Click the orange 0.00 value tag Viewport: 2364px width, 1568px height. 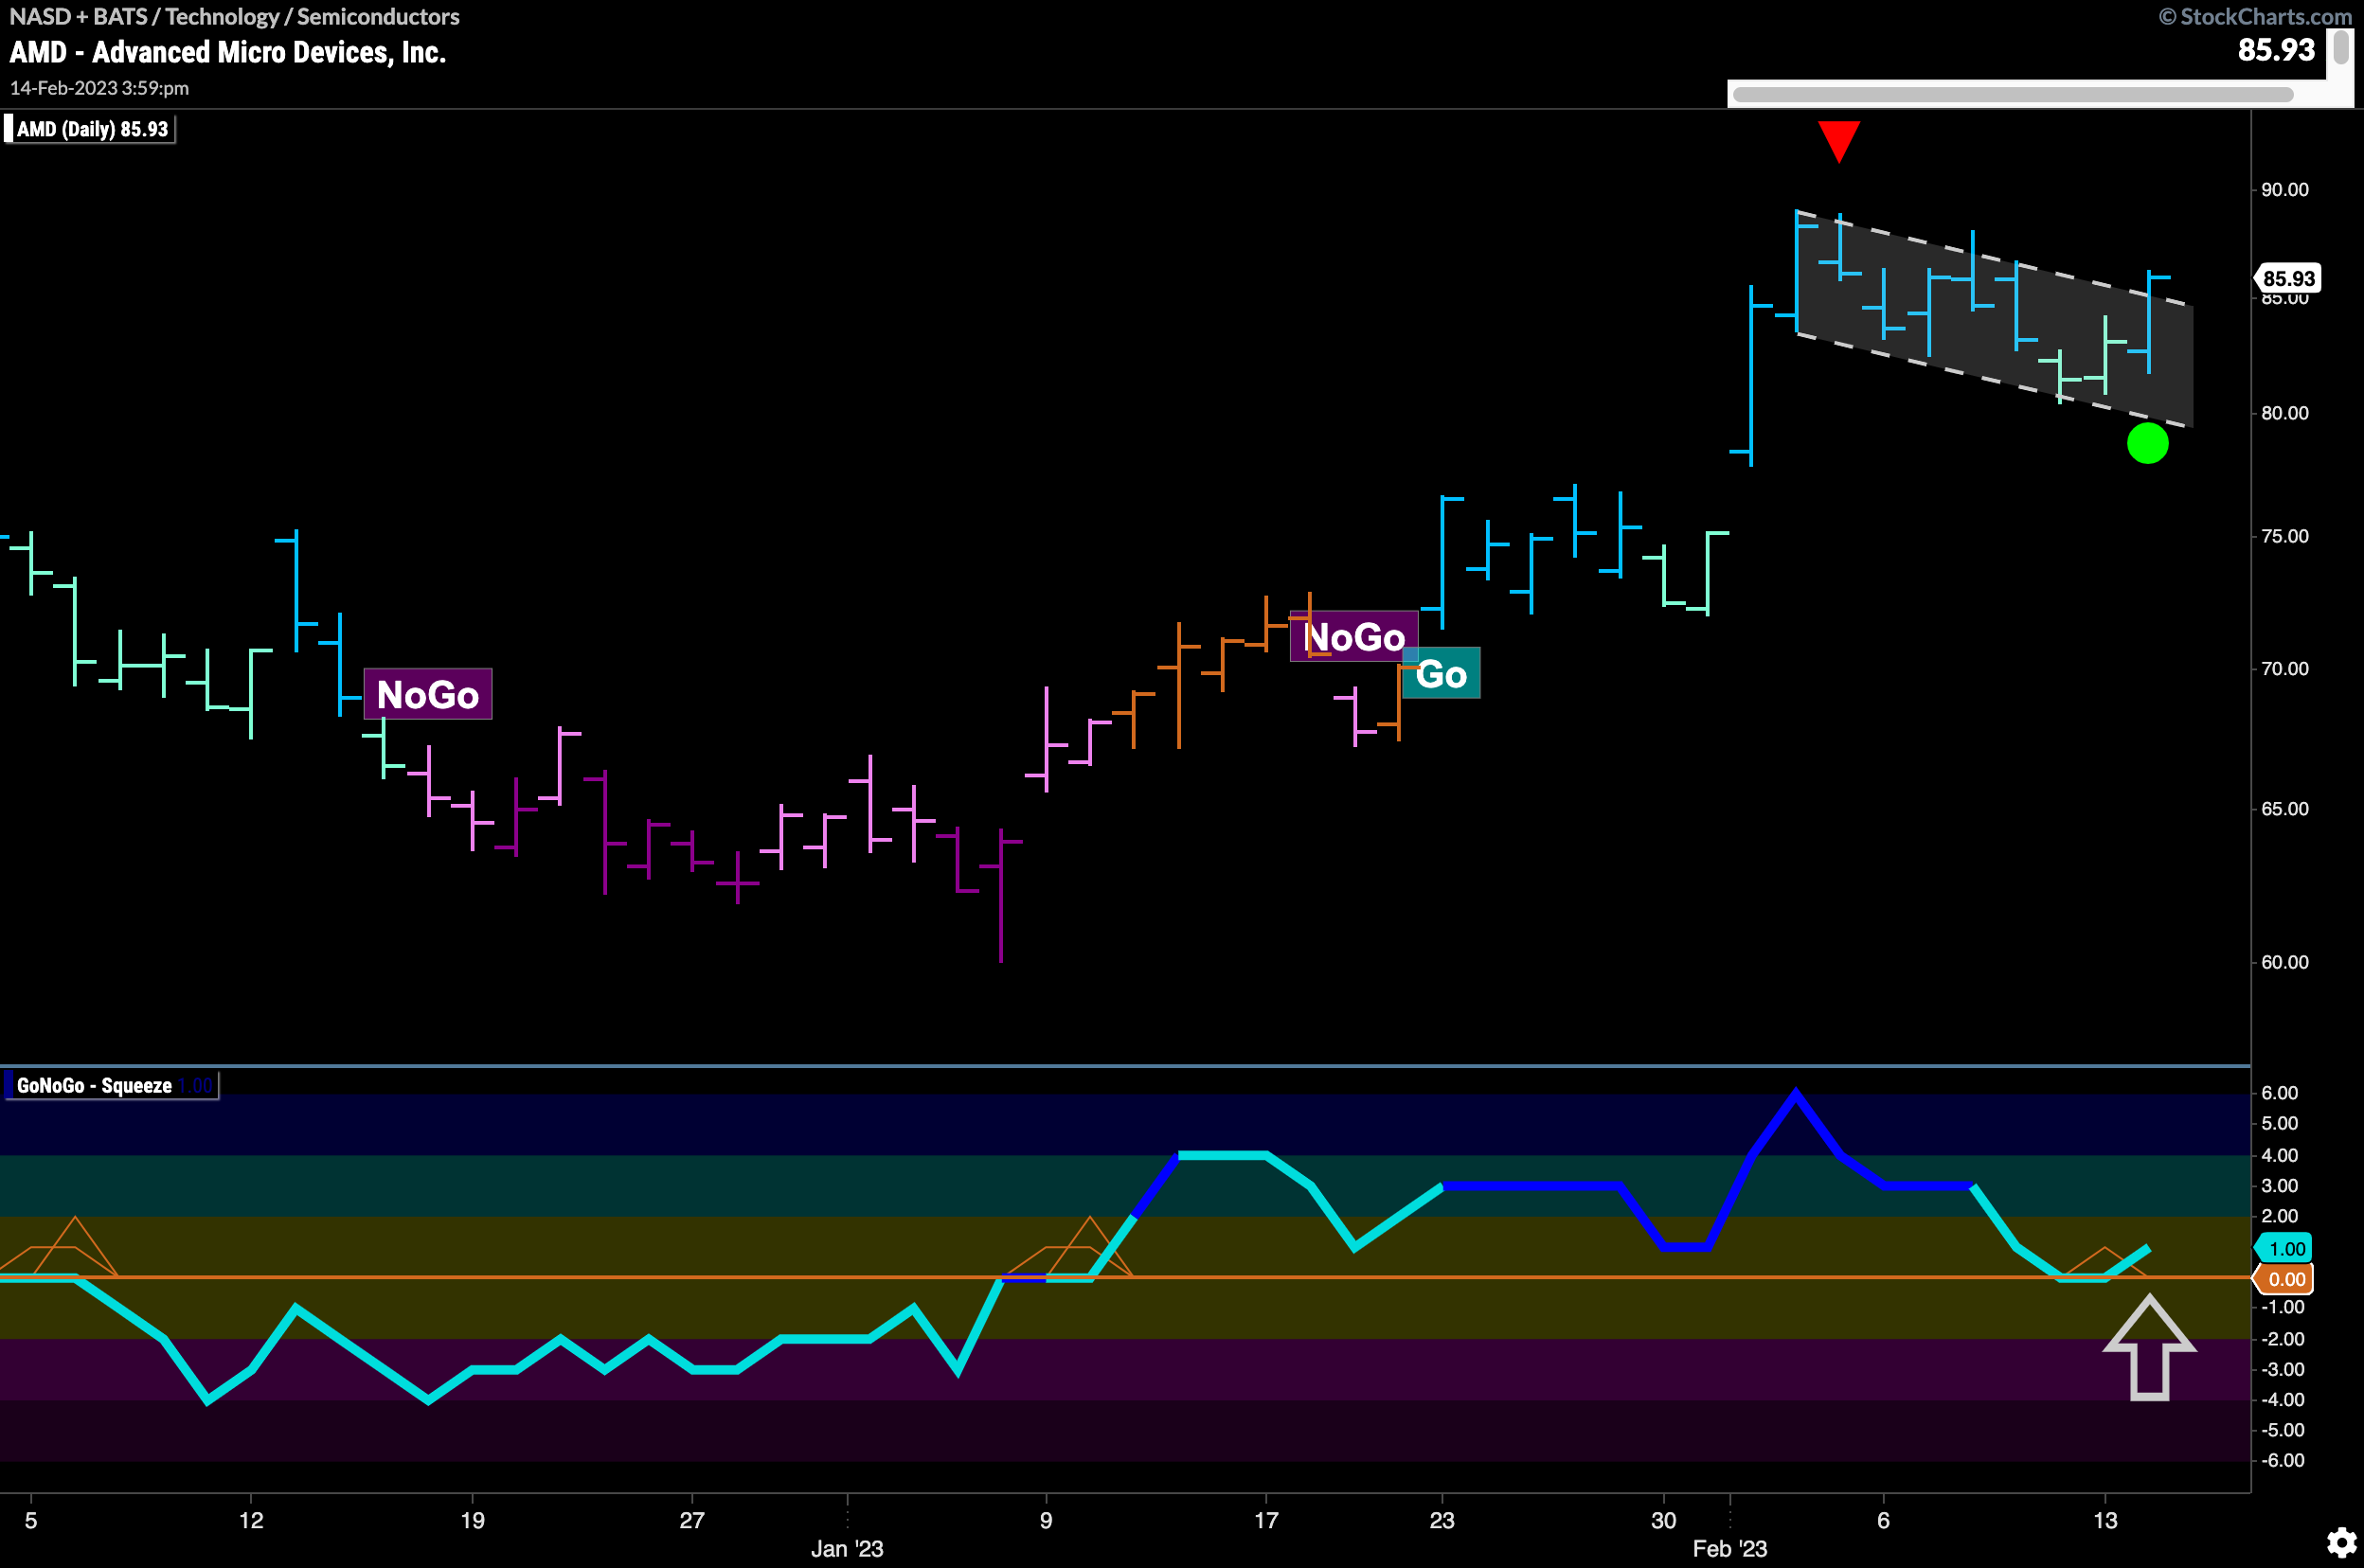(x=2286, y=1279)
